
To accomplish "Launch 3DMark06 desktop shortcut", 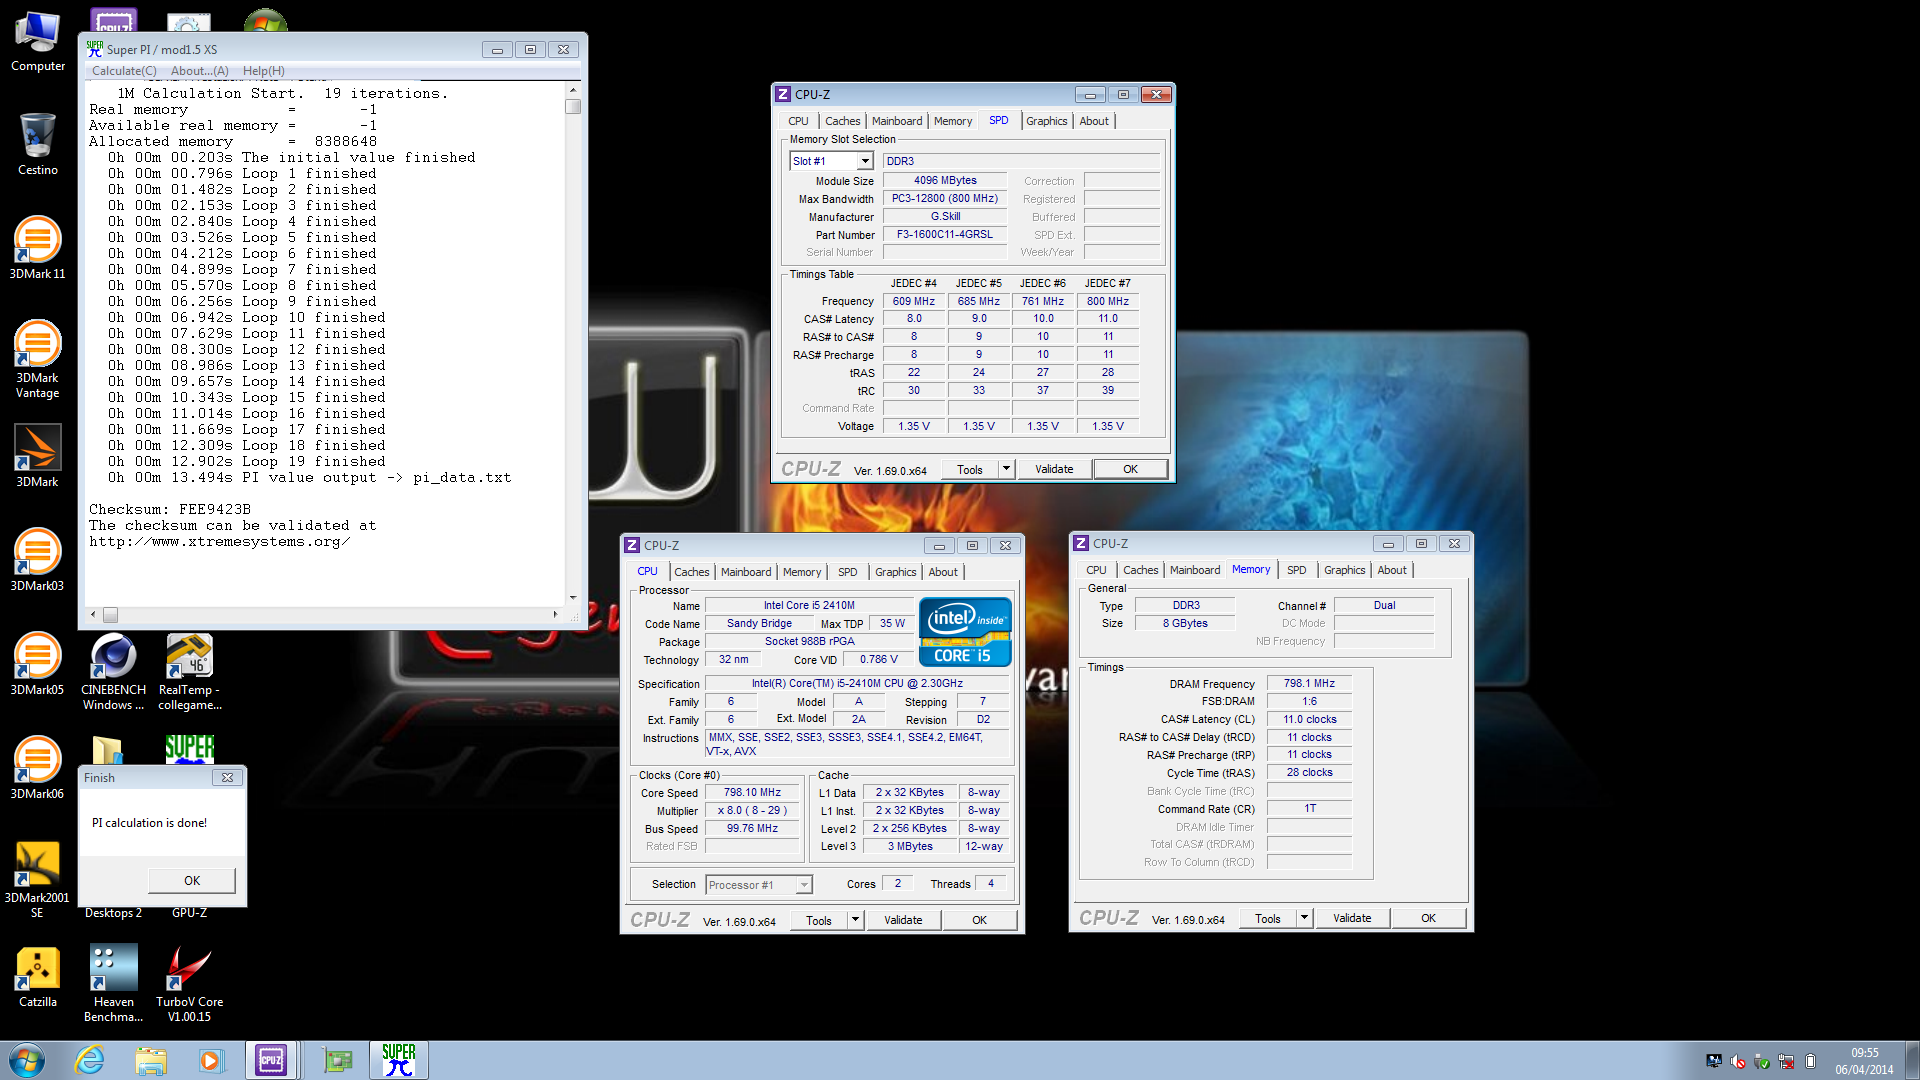I will (x=38, y=768).
